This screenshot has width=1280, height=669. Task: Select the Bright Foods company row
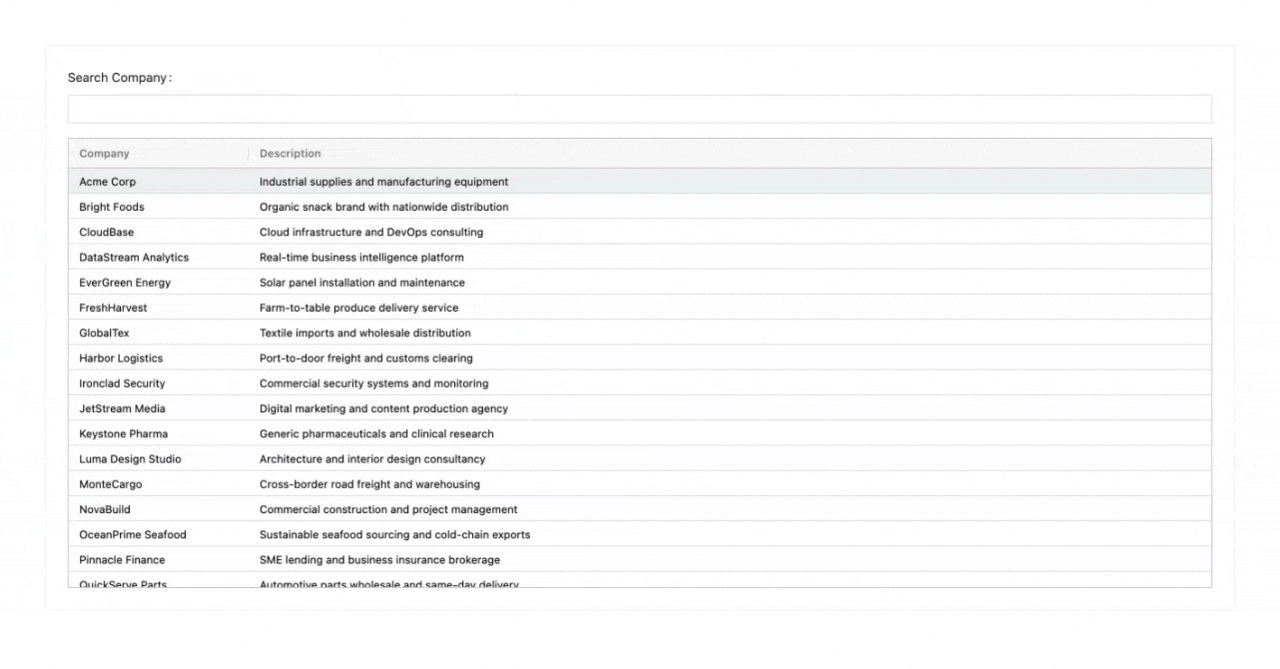click(112, 207)
